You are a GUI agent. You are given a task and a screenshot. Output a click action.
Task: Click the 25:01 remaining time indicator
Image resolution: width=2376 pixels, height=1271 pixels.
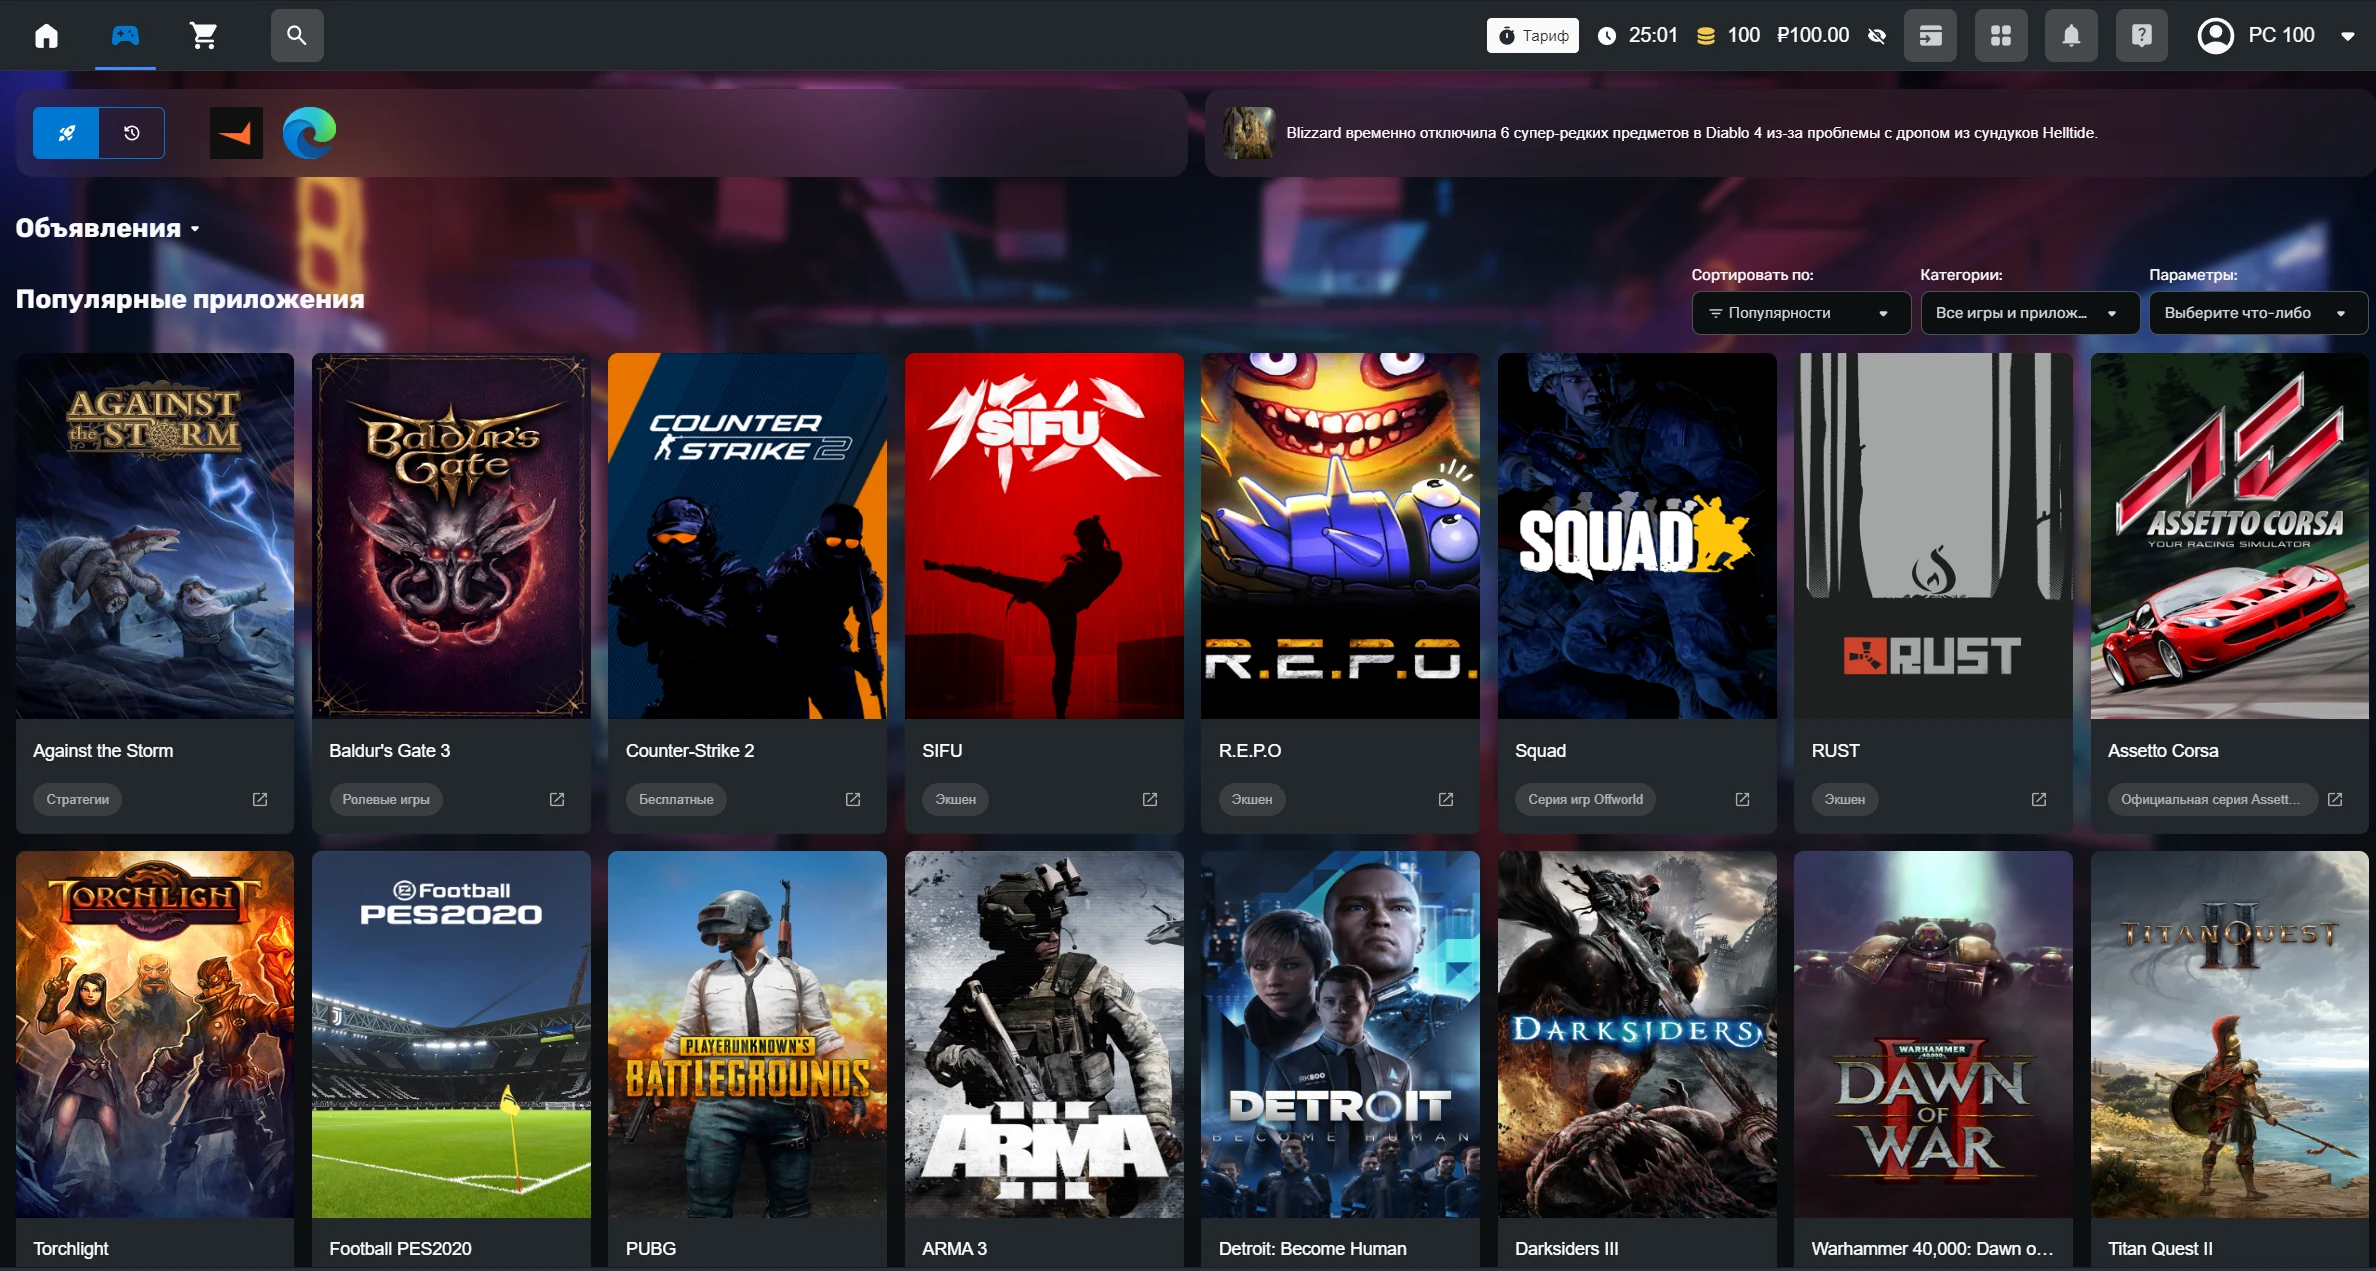(1639, 36)
